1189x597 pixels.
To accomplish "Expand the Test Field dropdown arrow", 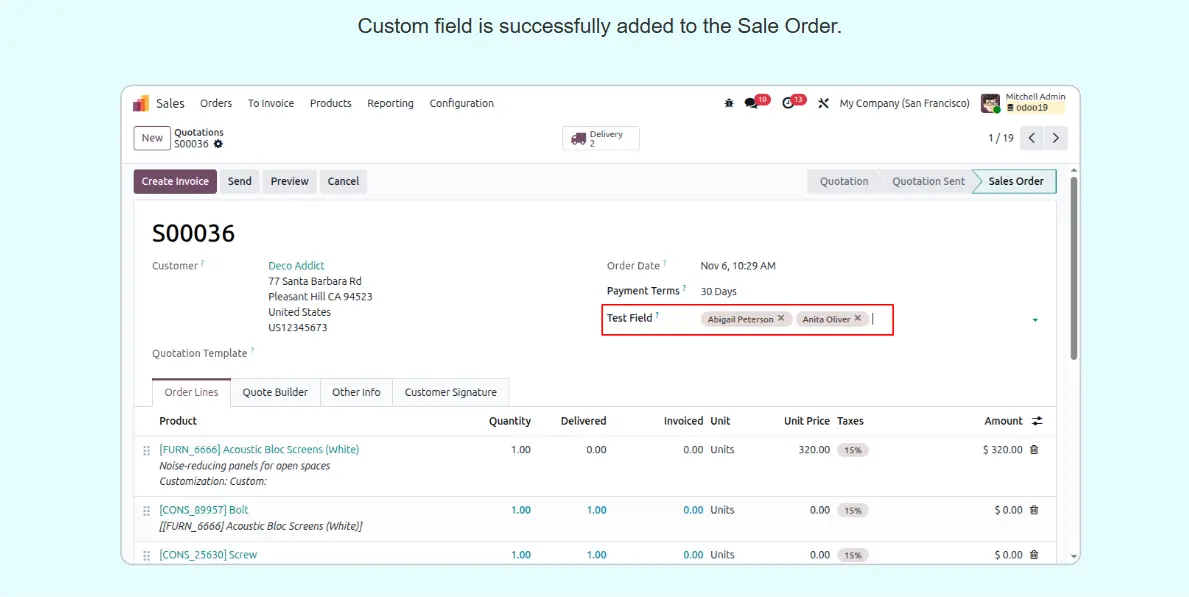I will click(1035, 320).
